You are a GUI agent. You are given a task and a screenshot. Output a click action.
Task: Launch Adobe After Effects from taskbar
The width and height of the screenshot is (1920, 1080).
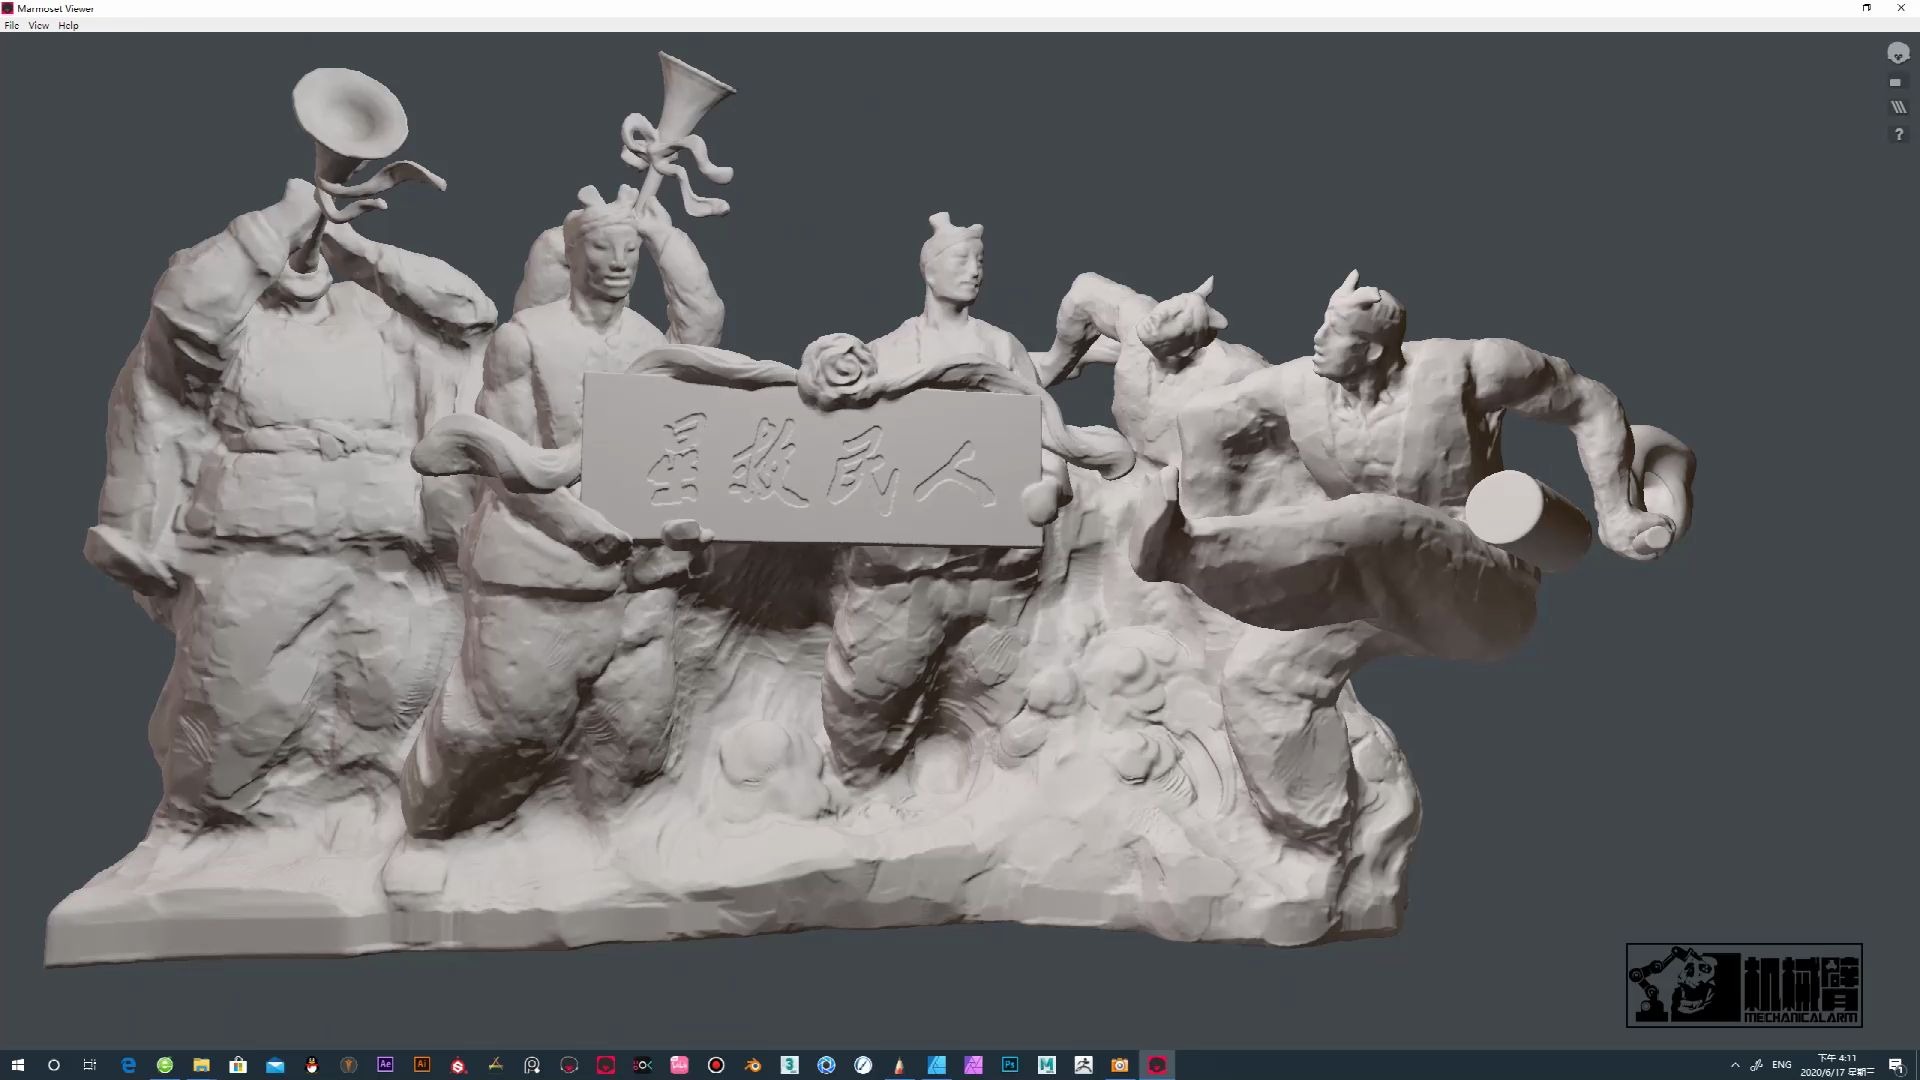pyautogui.click(x=385, y=1065)
